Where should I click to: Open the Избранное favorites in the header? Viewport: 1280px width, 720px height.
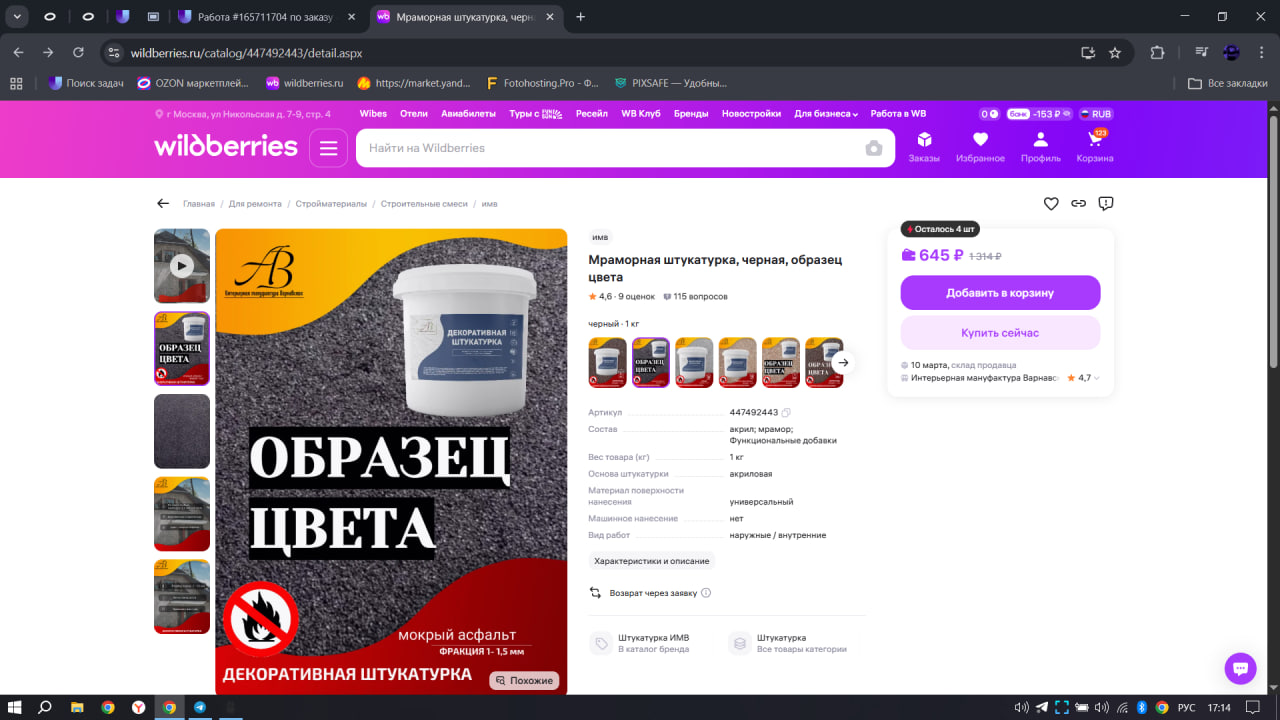980,147
